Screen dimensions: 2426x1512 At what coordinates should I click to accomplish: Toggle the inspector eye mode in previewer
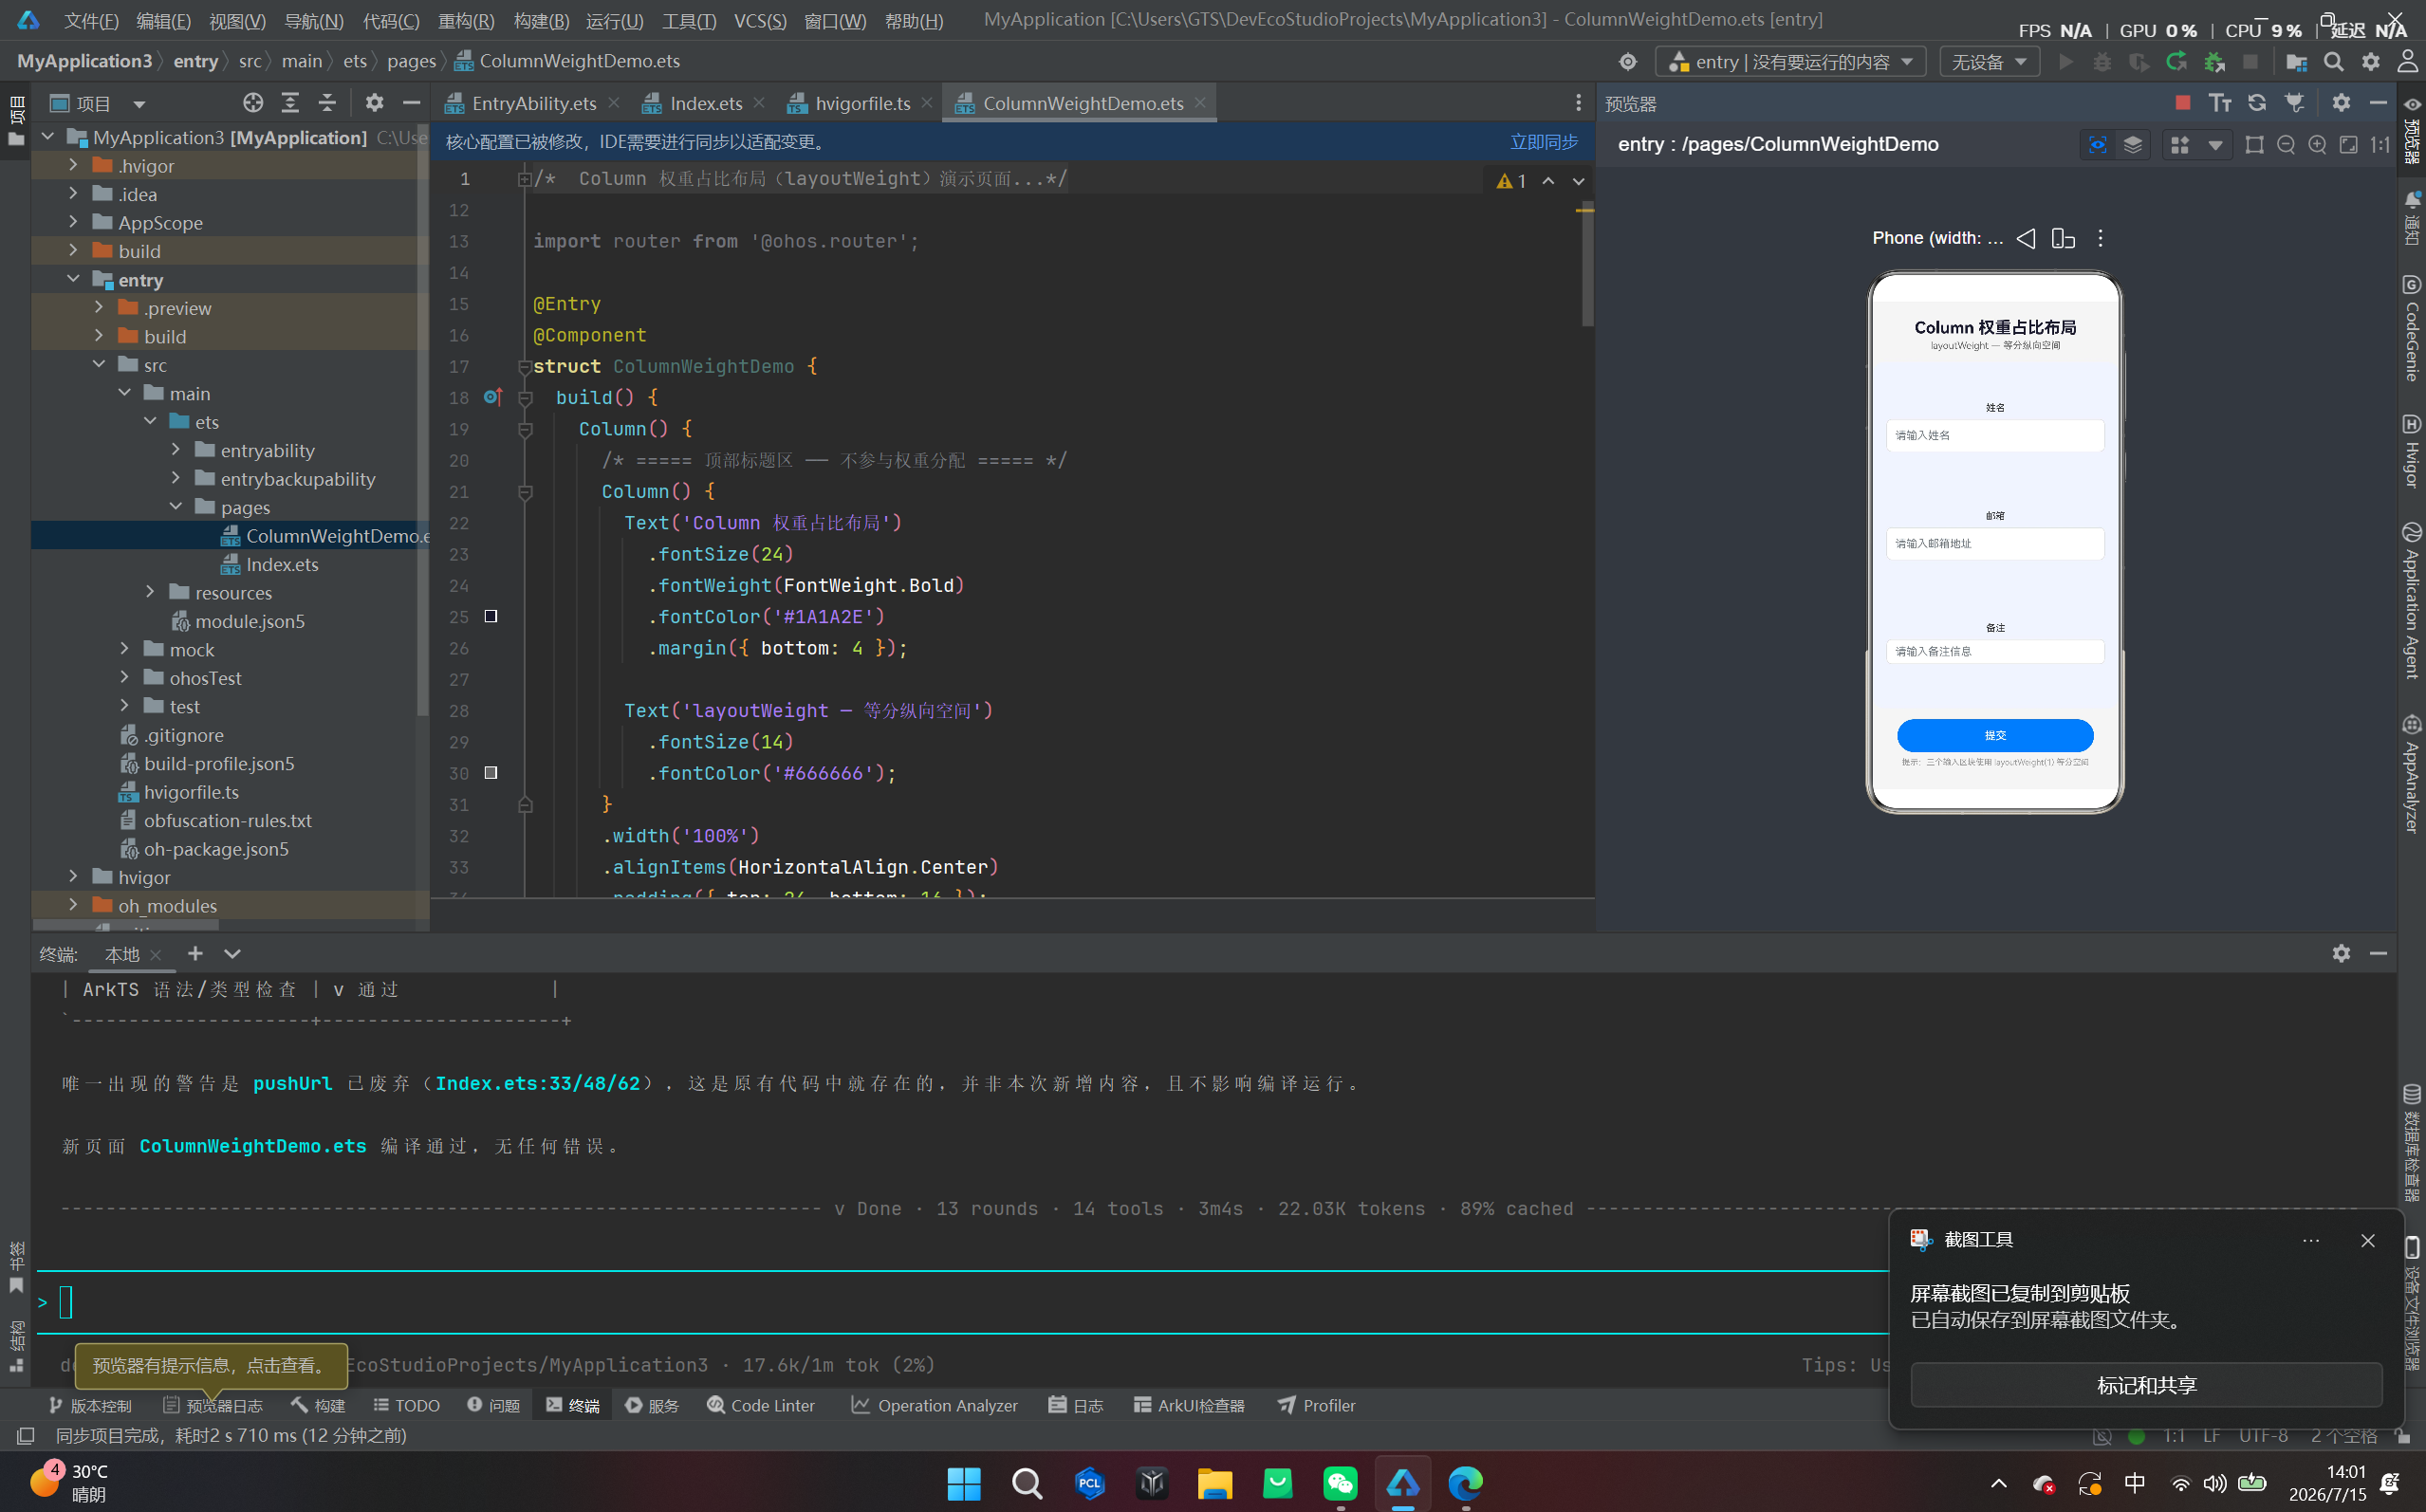2098,145
